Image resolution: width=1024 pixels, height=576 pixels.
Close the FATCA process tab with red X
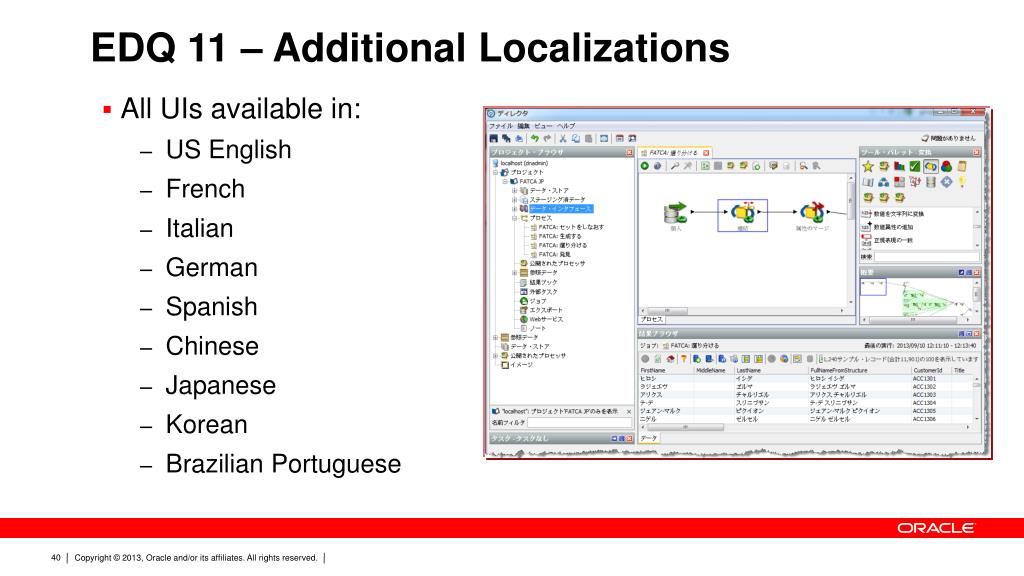click(706, 153)
